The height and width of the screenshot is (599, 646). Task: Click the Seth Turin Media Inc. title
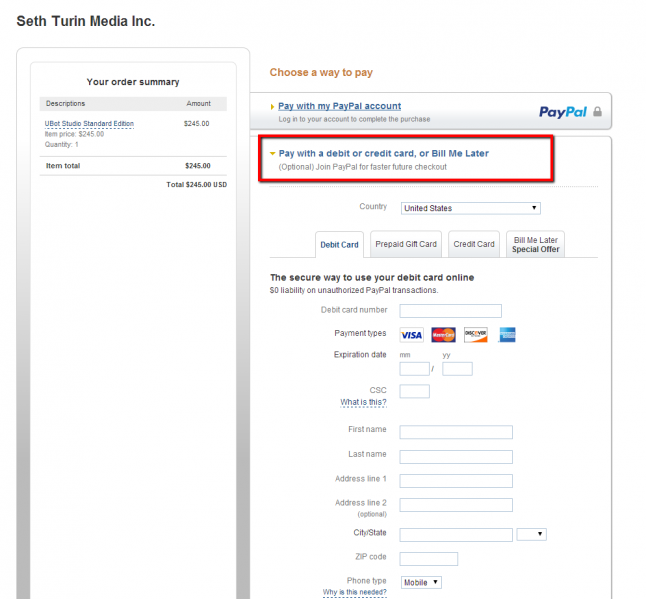[86, 21]
